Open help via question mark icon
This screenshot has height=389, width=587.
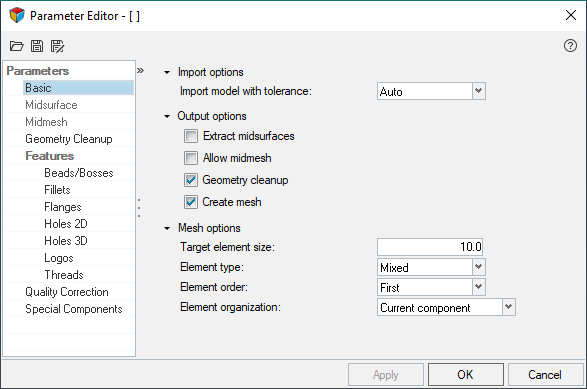pyautogui.click(x=570, y=46)
